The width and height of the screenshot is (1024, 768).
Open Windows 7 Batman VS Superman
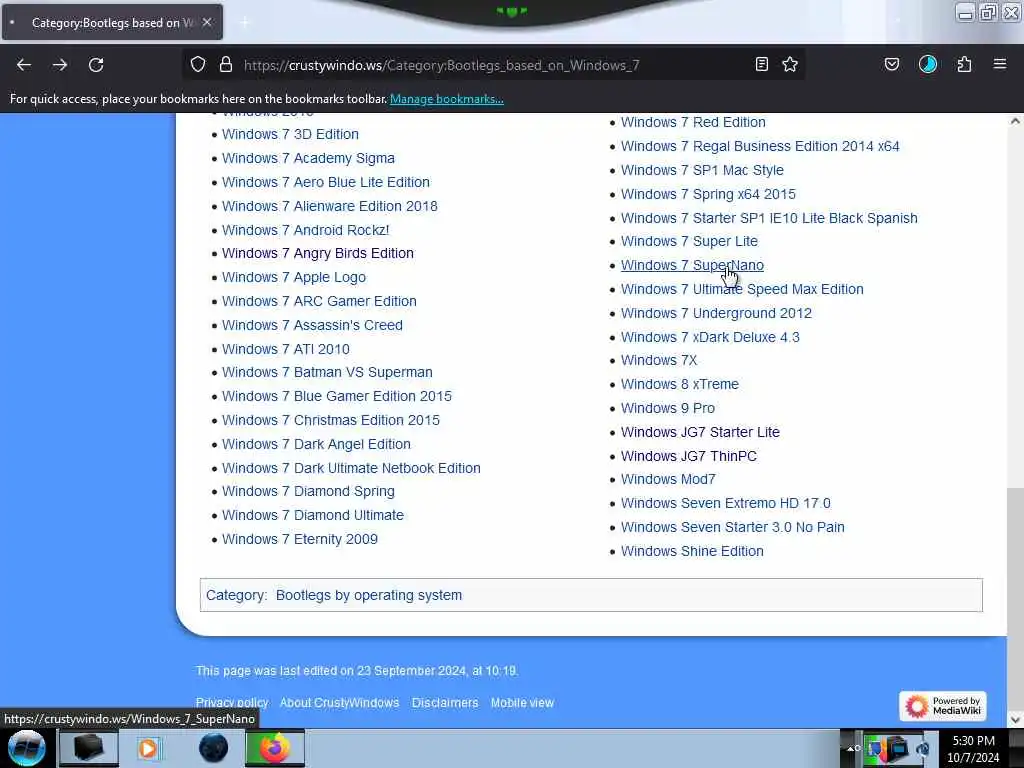[327, 372]
